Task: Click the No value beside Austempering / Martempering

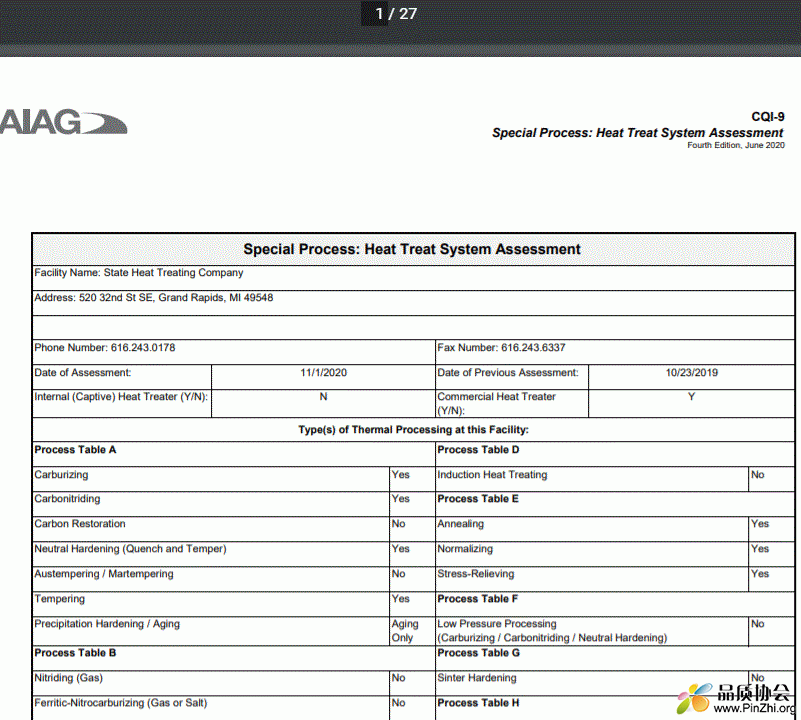Action: [398, 574]
